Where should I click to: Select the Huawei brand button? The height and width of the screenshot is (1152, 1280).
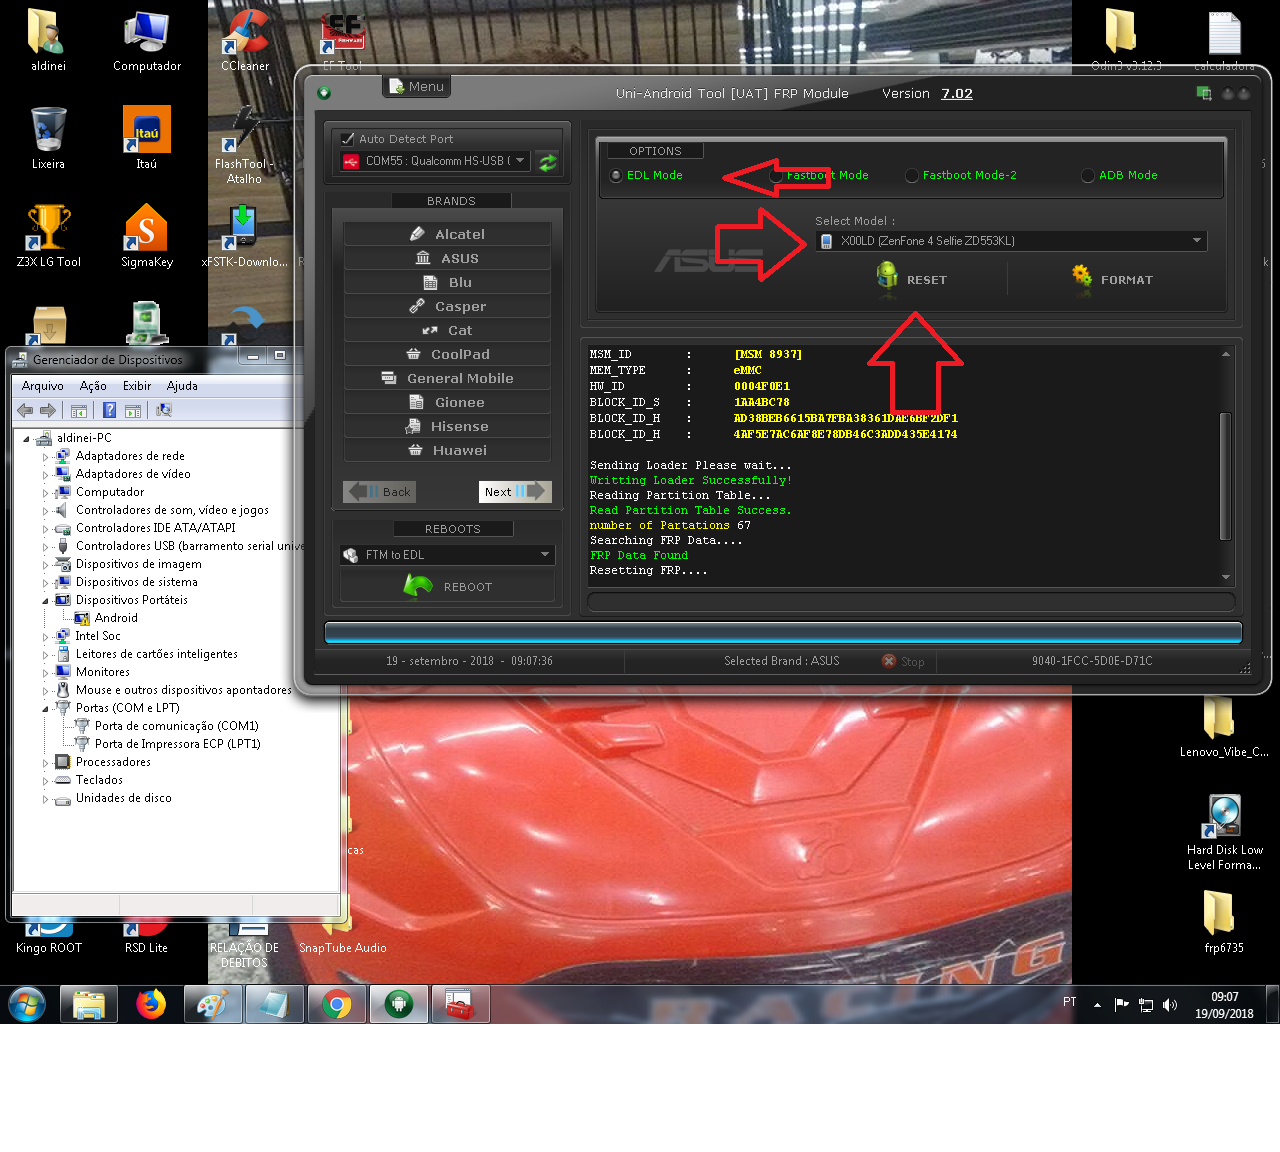pyautogui.click(x=447, y=451)
